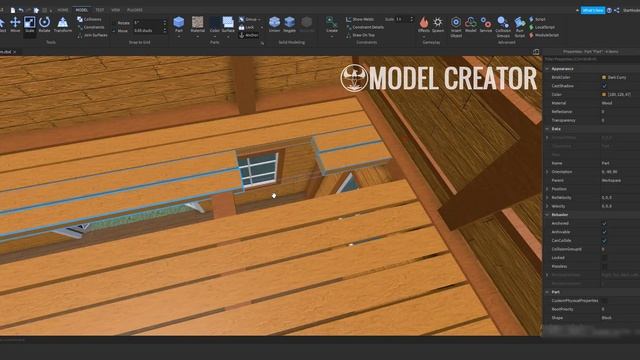Click the help icon next to What's New
The height and width of the screenshot is (360, 640).
(x=609, y=10)
